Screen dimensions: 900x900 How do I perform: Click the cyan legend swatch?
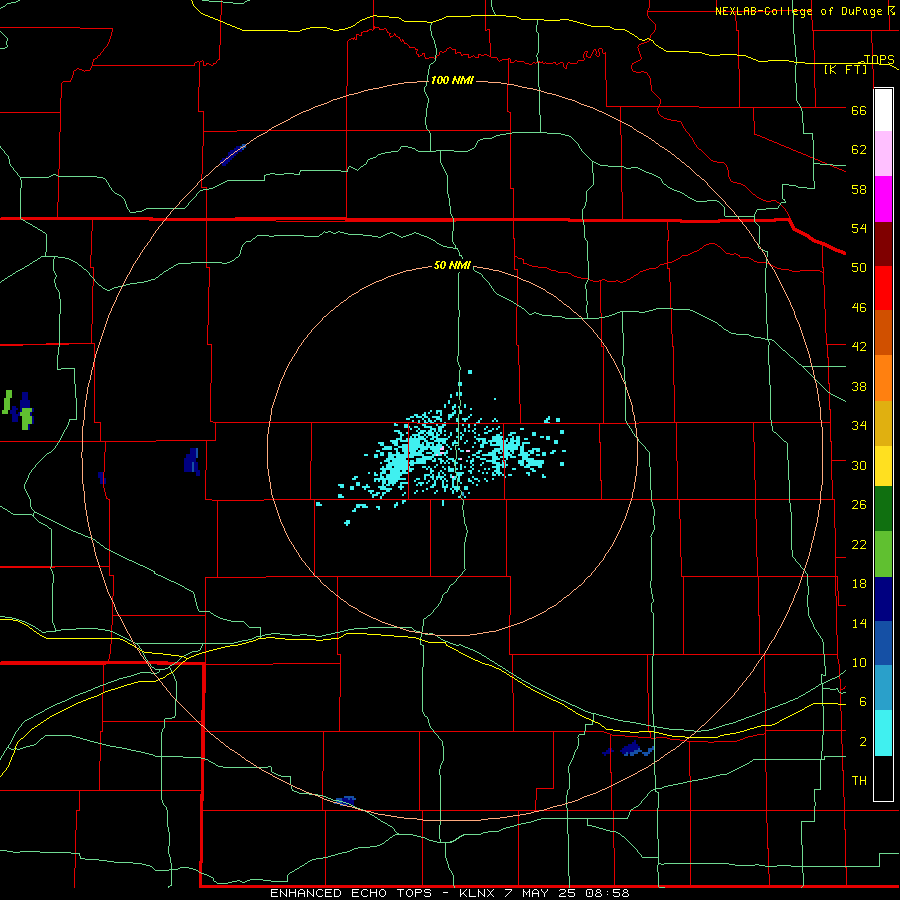[883, 733]
